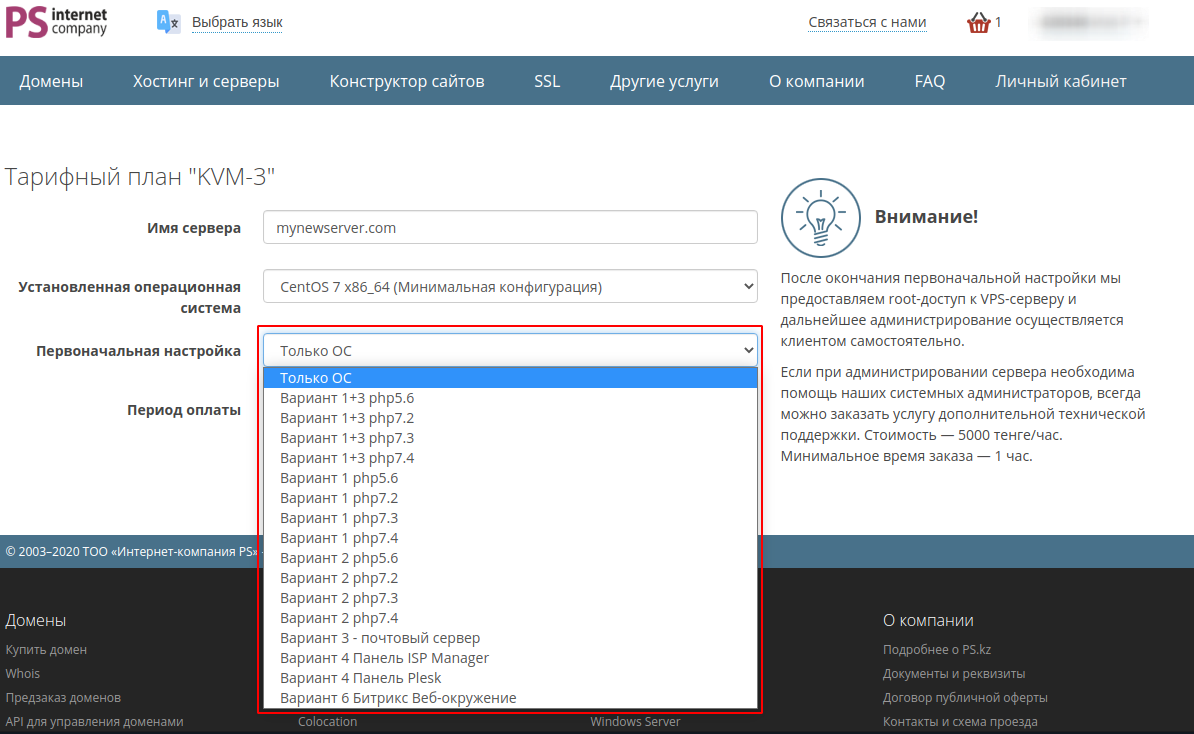Viewport: 1194px width, 734px height.
Task: Select Вариант 6 Битрикс Веб-окружение option
Action: 510,697
